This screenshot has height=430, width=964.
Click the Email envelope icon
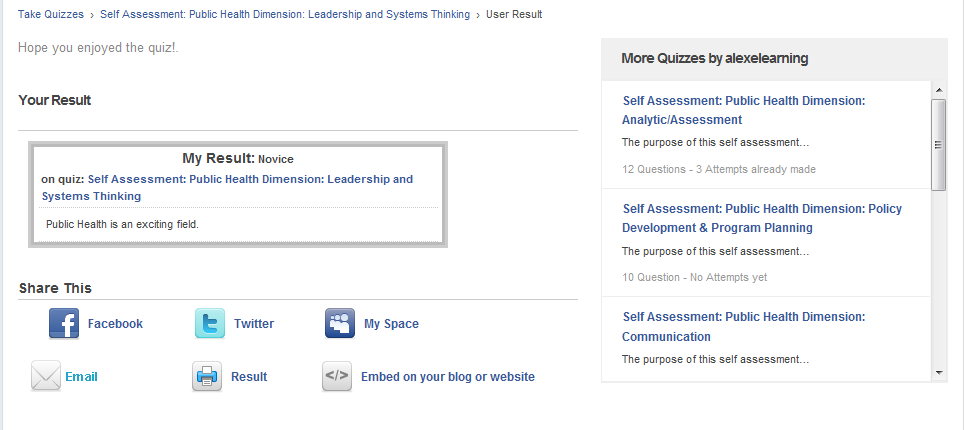tap(46, 376)
